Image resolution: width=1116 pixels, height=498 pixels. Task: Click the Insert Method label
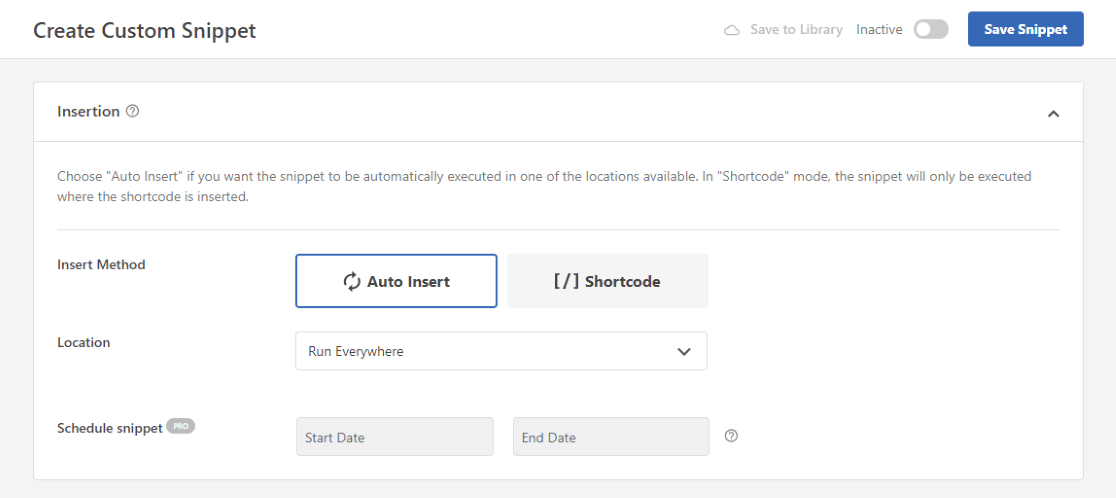101,265
